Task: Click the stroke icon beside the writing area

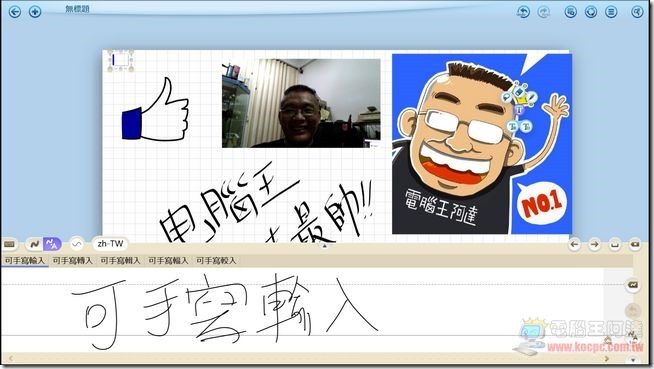Action: [x=633, y=285]
